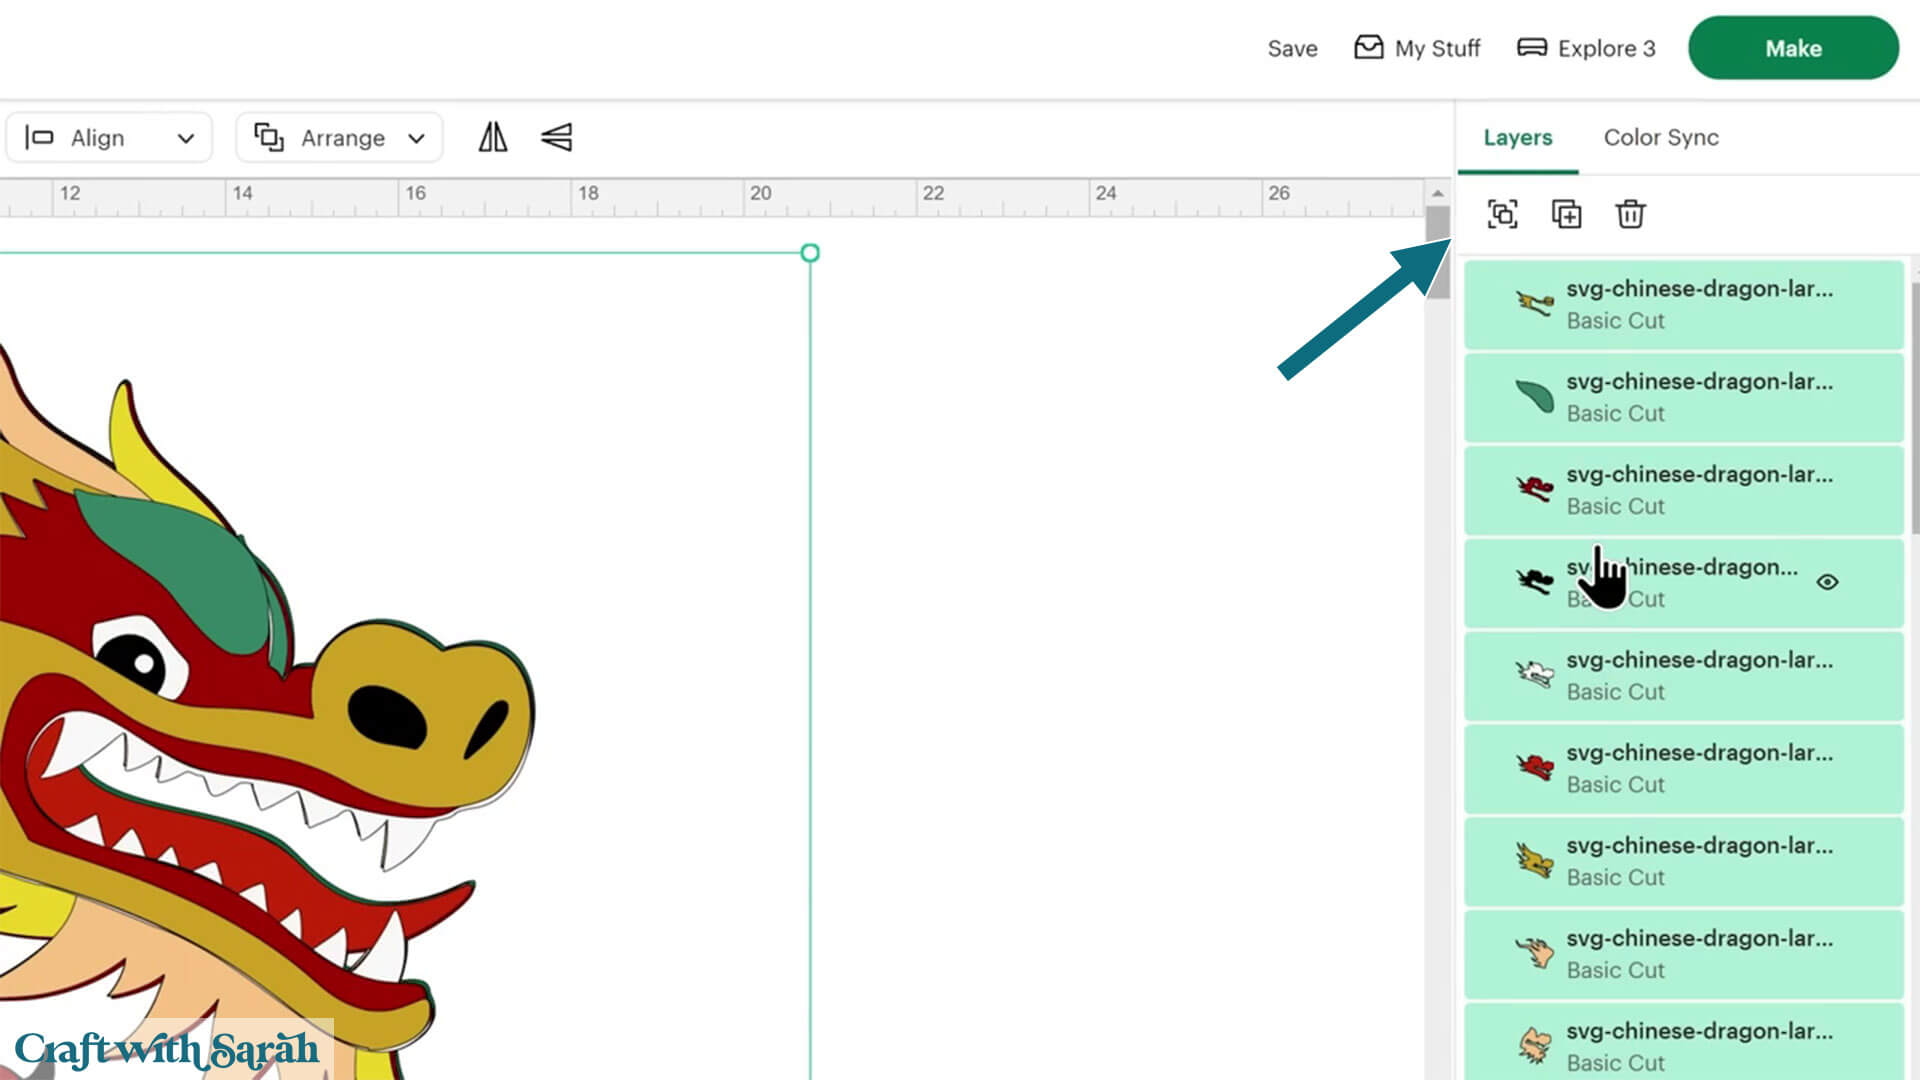Delete selection with the trash icon
The height and width of the screenshot is (1080, 1920).
[1630, 214]
